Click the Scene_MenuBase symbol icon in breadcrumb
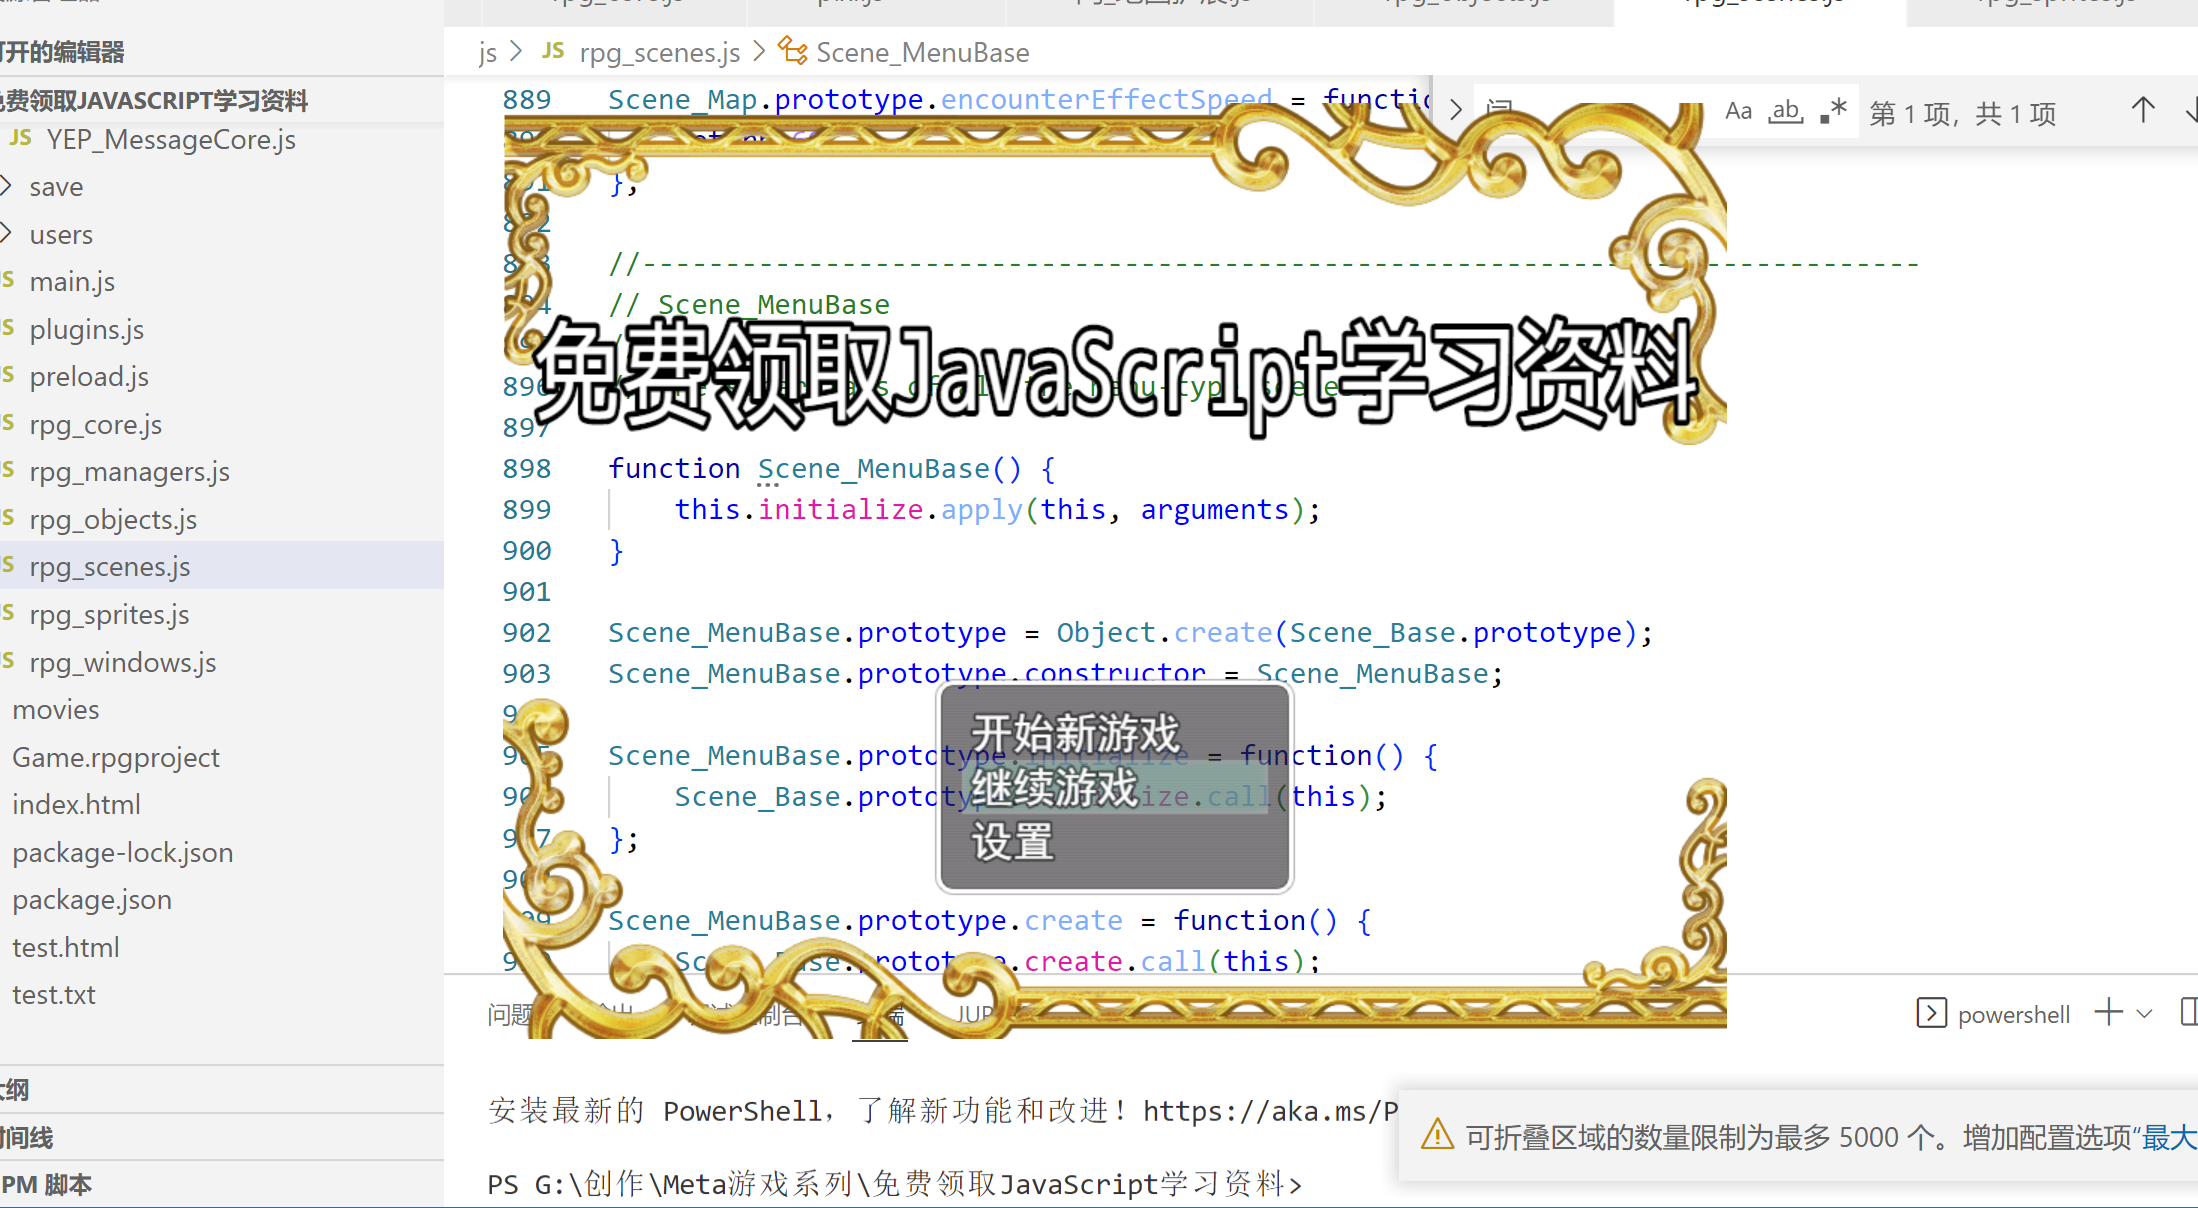Image resolution: width=2198 pixels, height=1208 pixels. 792,50
